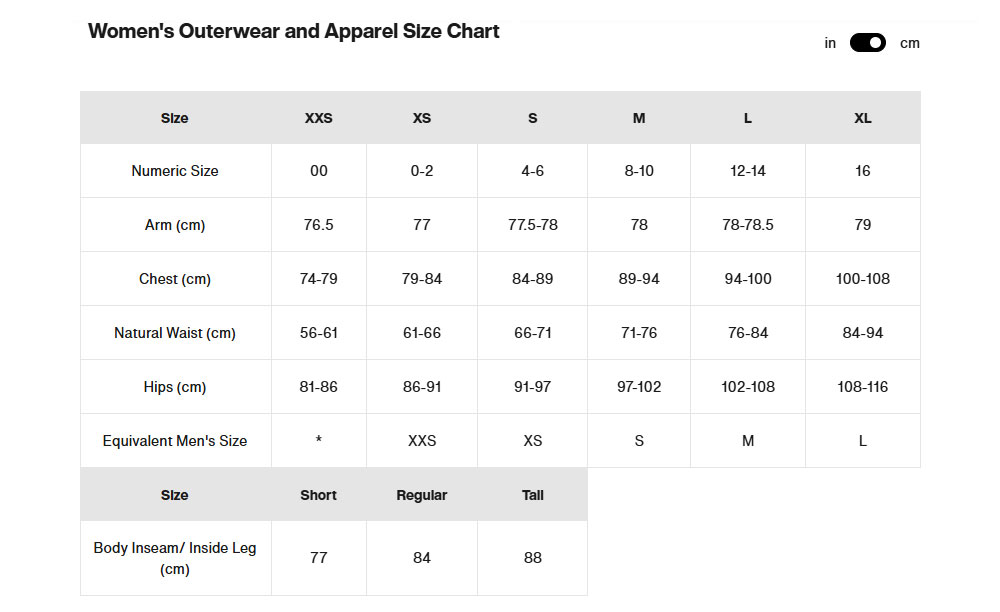Click the Arm (cm) row label
The image size is (1000, 612).
pos(175,225)
